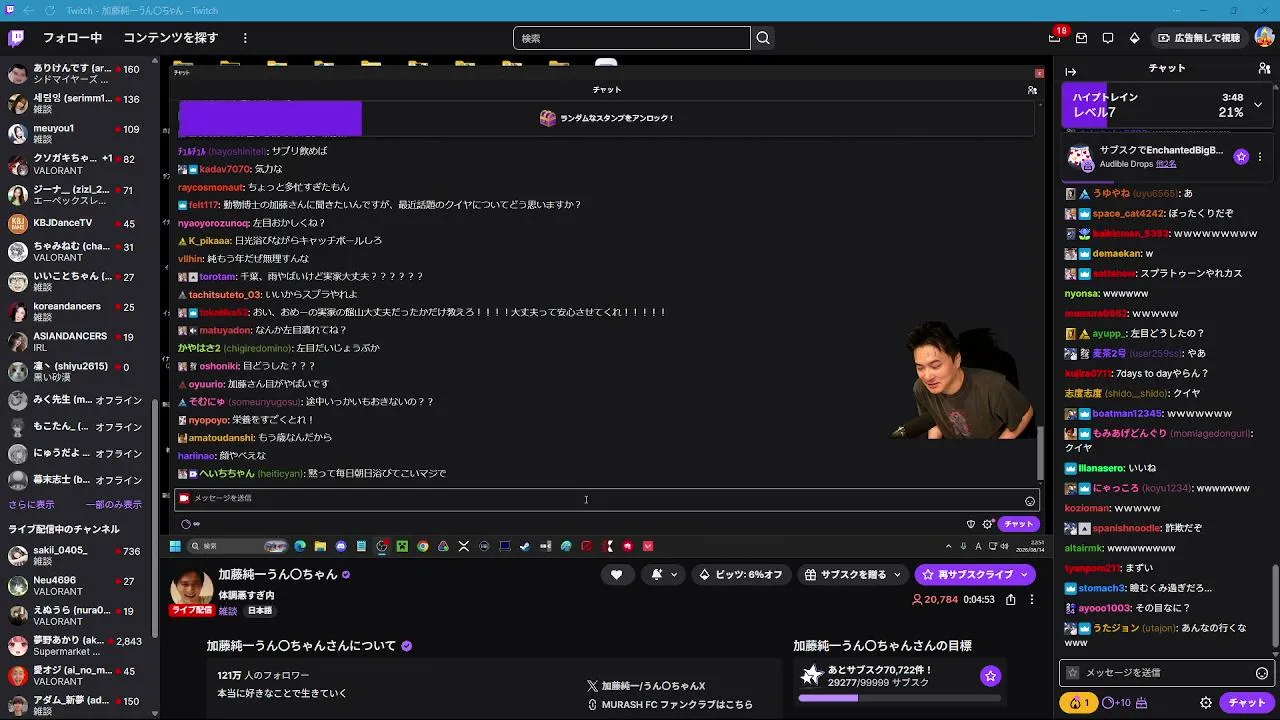This screenshot has height=720, width=1280.
Task: Click the heart follow button
Action: [x=616, y=574]
